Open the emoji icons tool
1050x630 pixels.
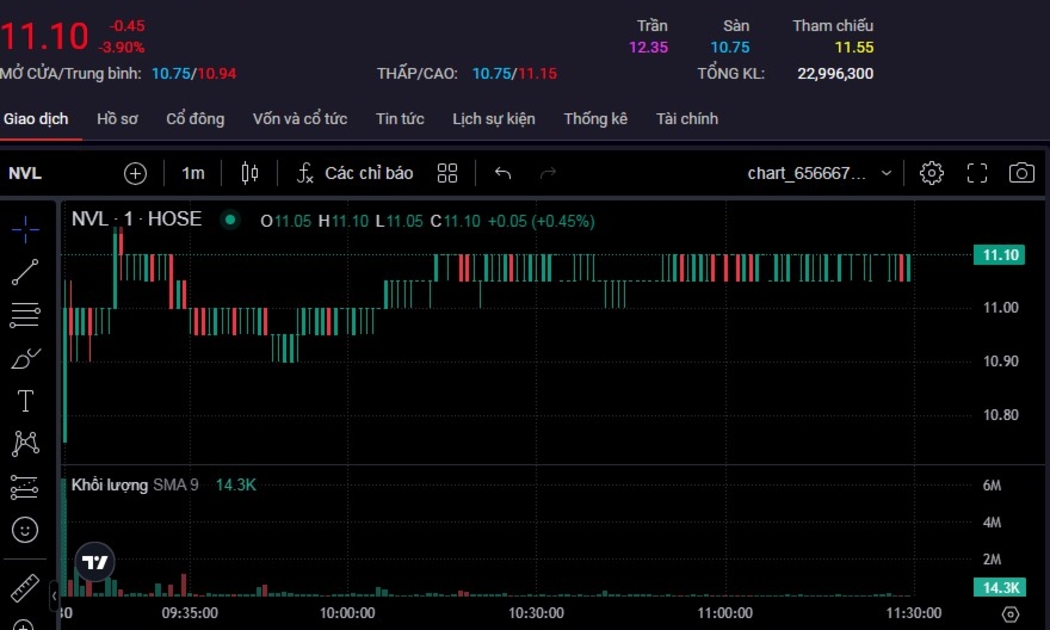tap(26, 529)
